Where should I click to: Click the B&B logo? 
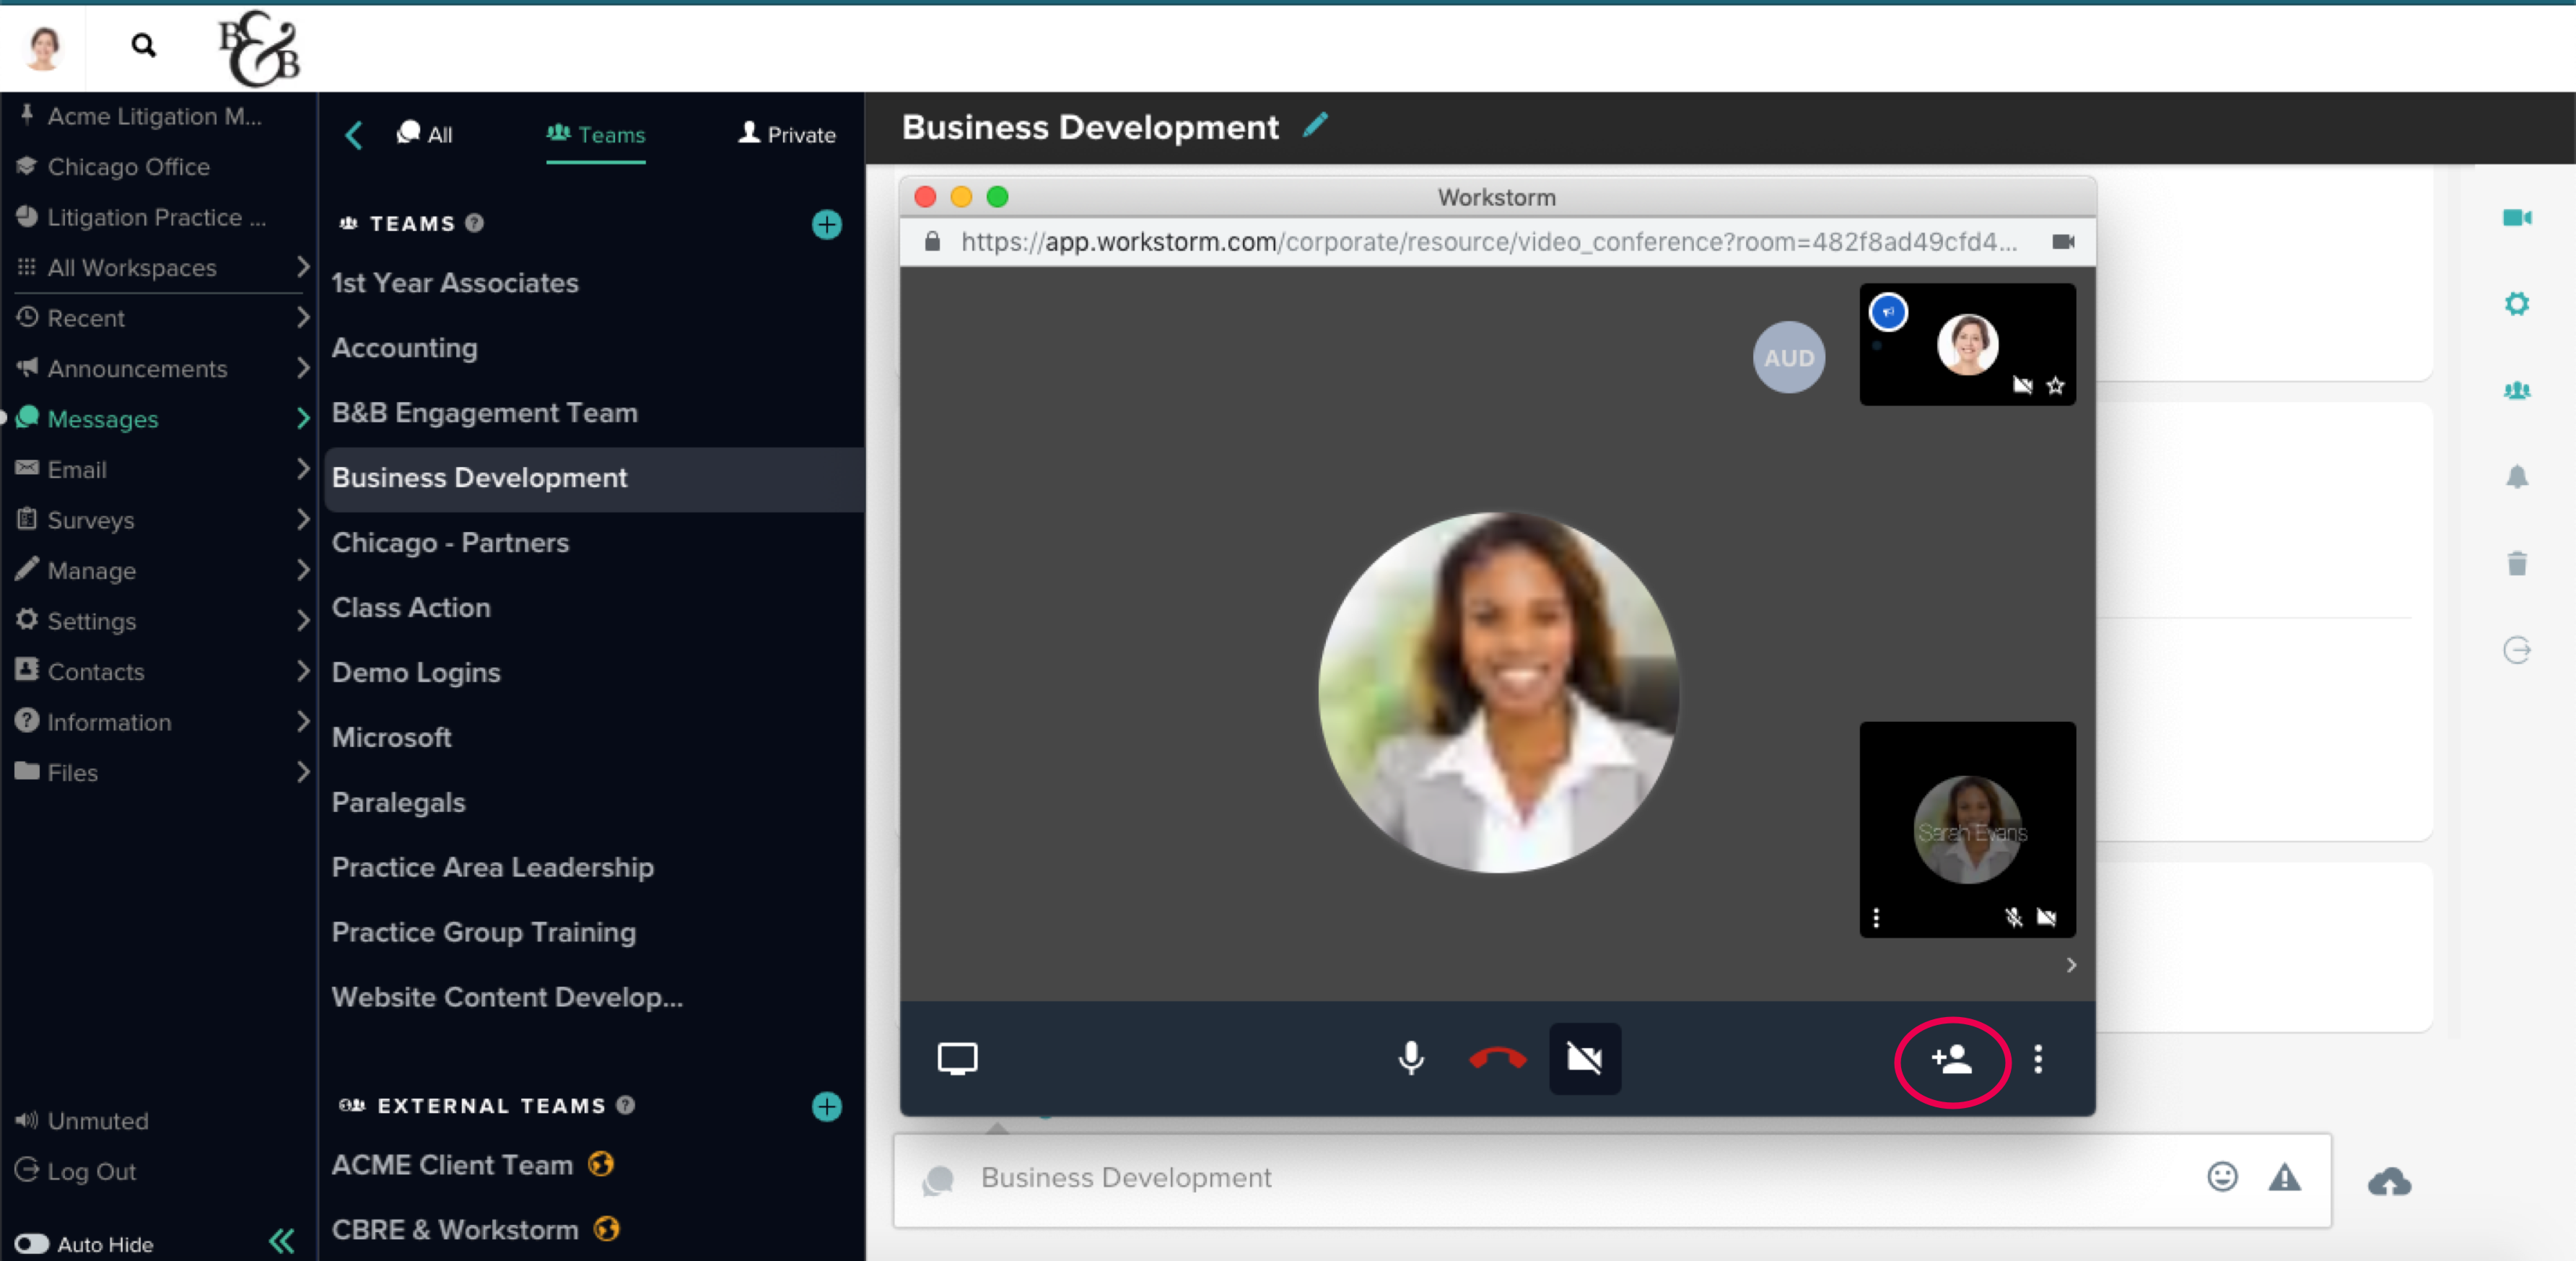[259, 48]
